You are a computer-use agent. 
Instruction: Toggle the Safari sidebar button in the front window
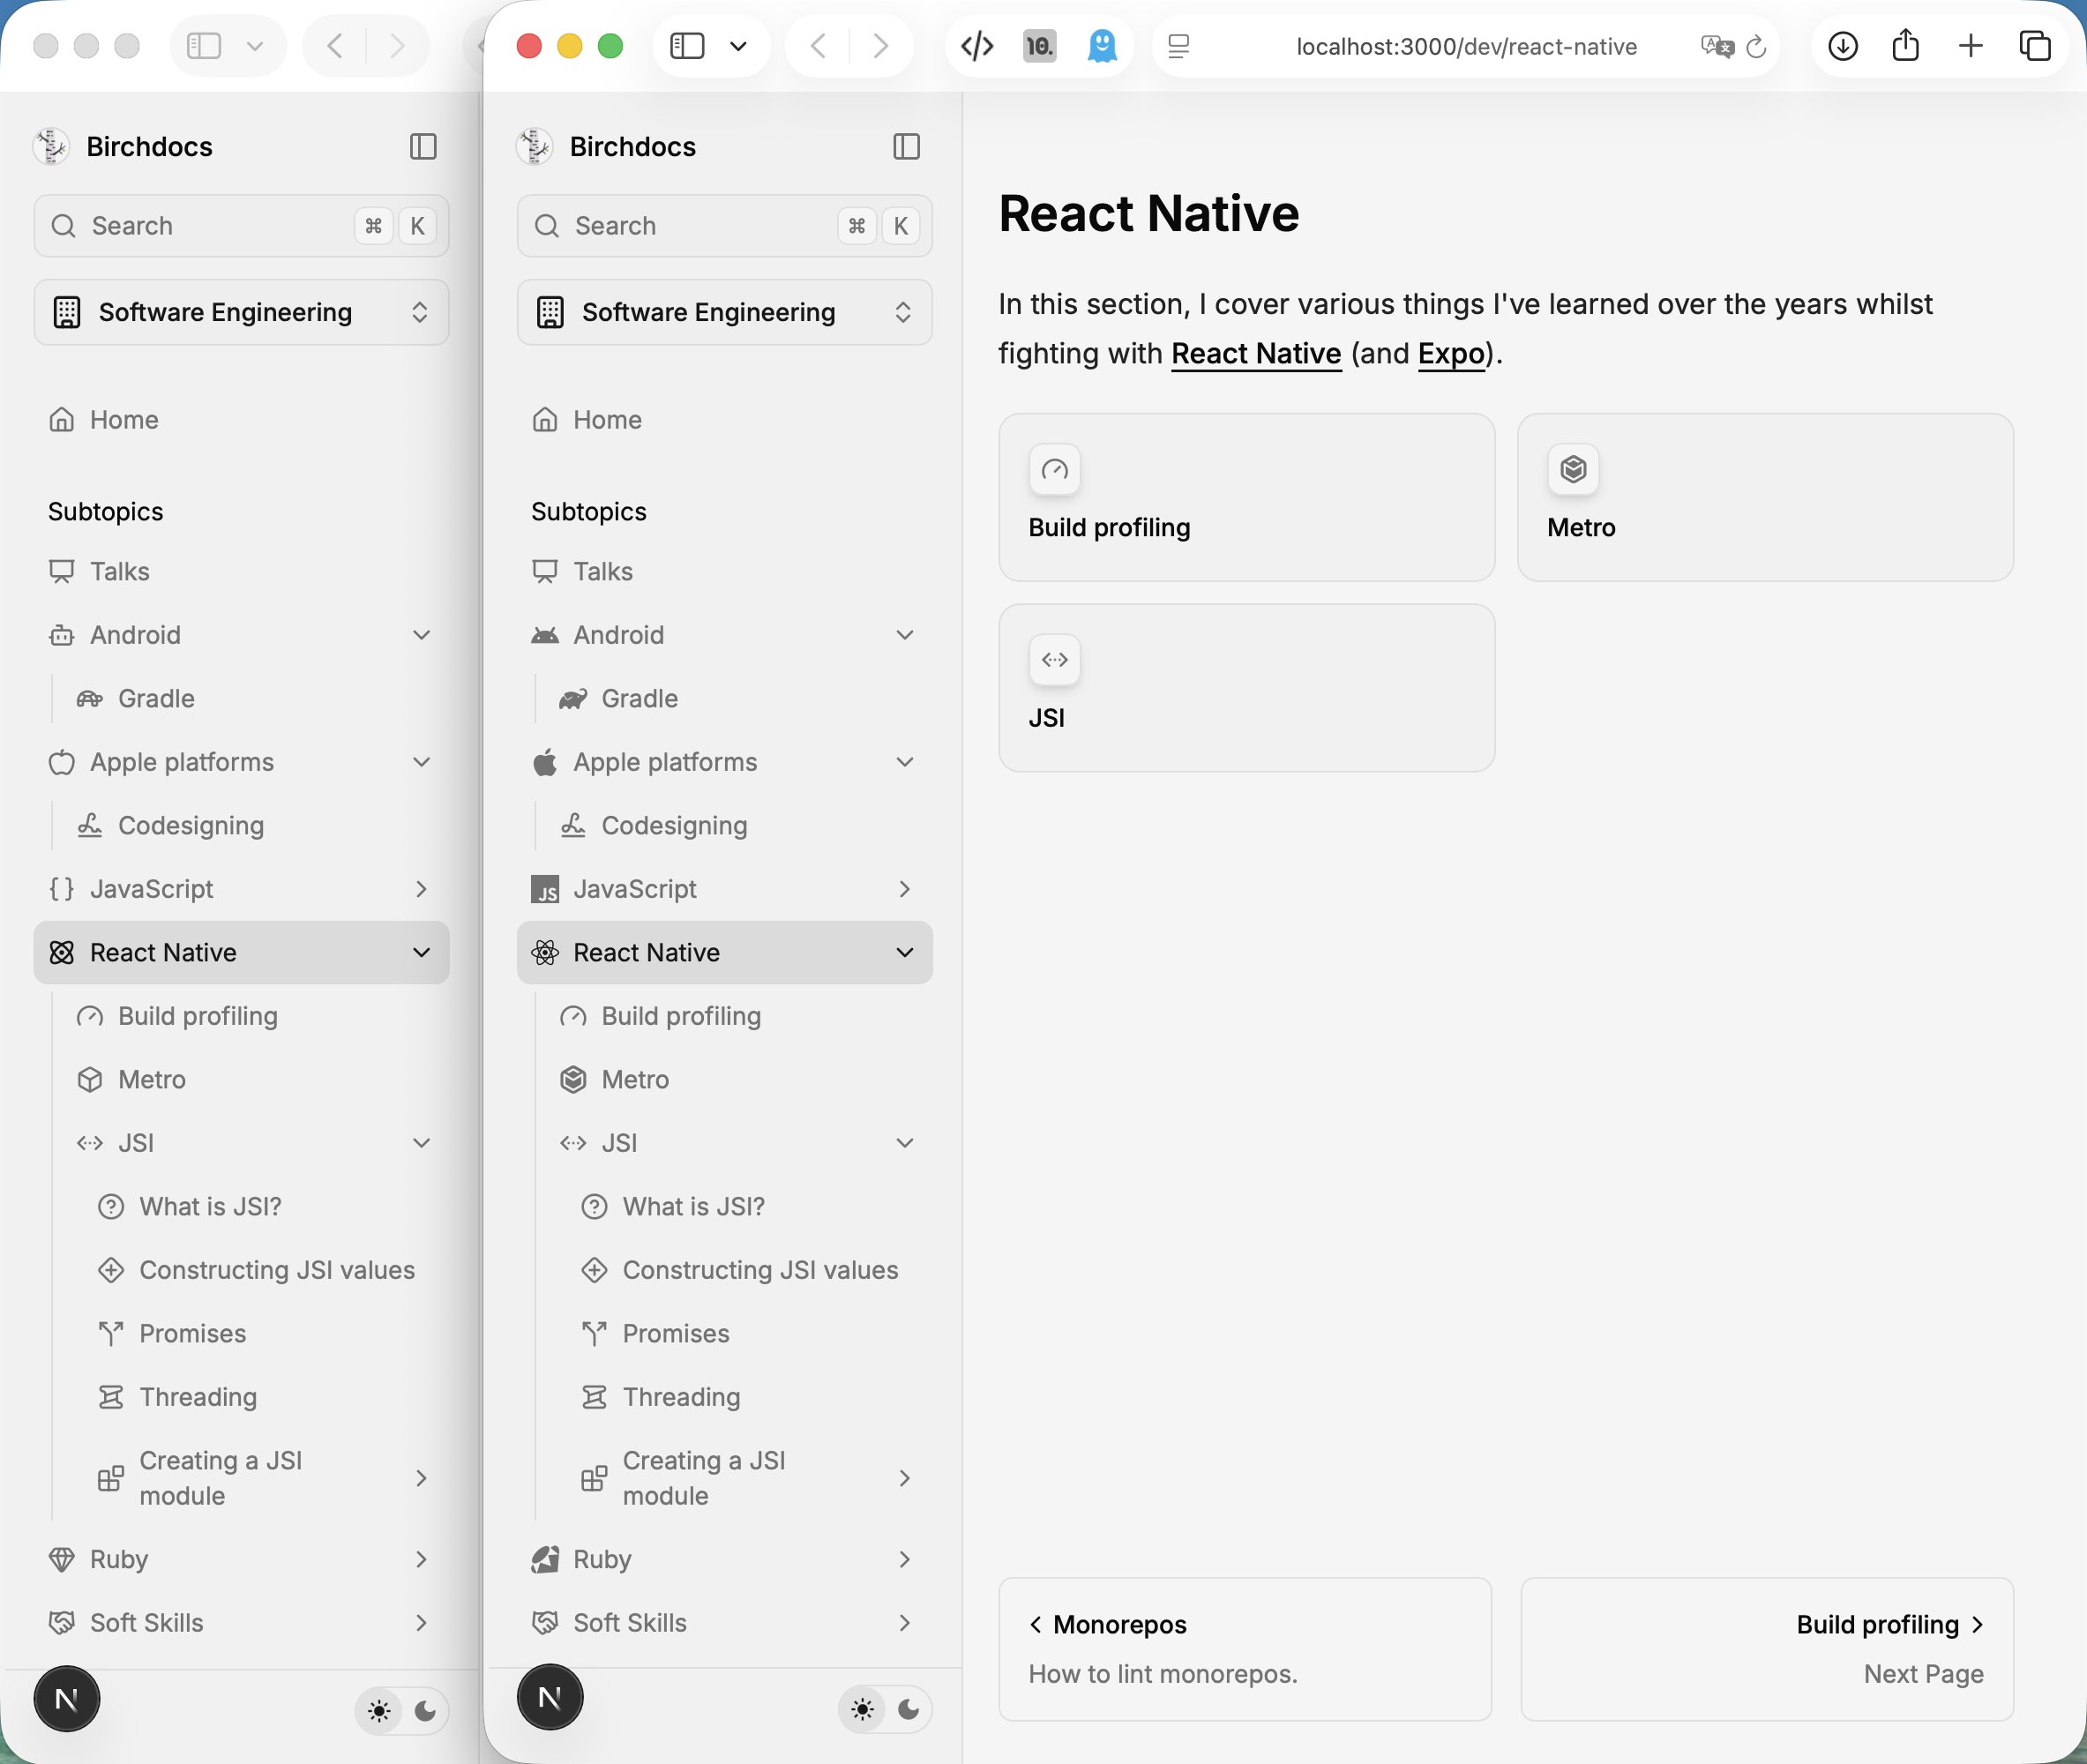click(687, 46)
